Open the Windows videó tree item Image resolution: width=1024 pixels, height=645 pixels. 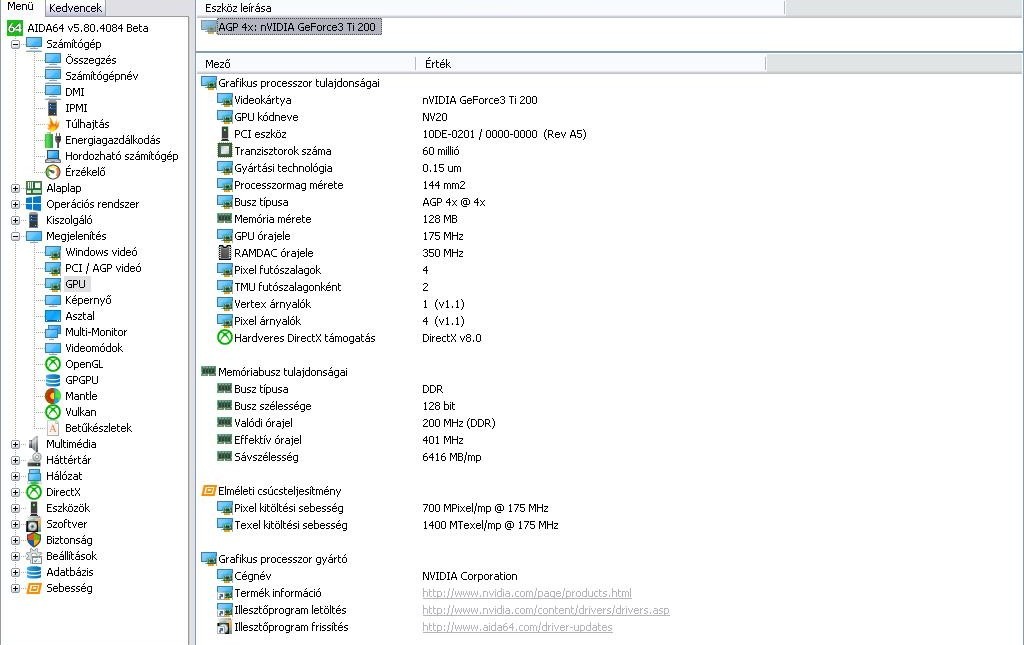(101, 252)
